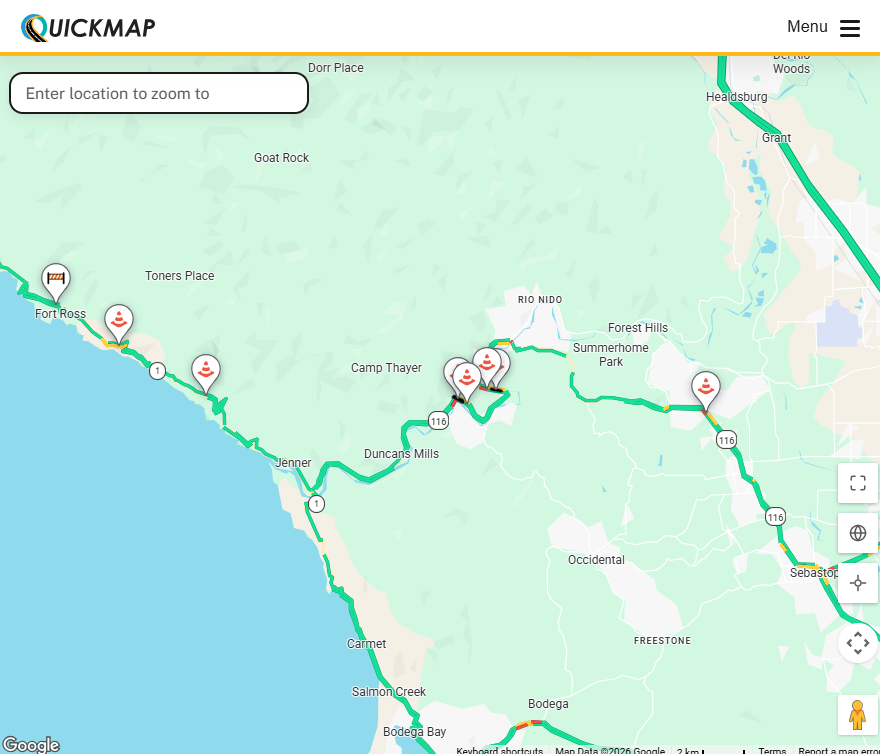The image size is (880, 754).
Task: Click the locate-me crosshair button
Action: tap(858, 583)
